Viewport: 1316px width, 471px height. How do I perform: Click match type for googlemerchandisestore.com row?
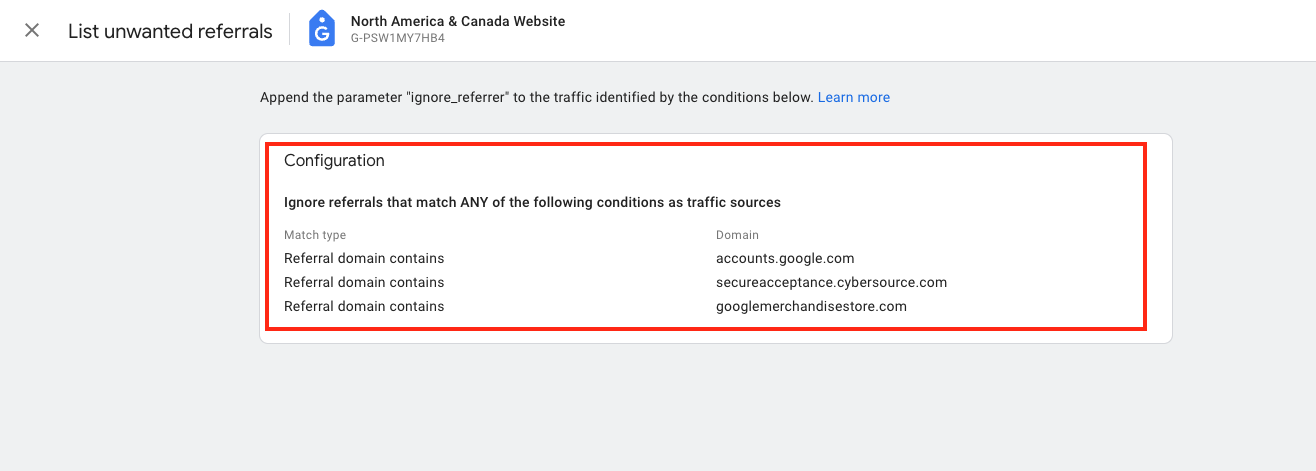coord(364,306)
